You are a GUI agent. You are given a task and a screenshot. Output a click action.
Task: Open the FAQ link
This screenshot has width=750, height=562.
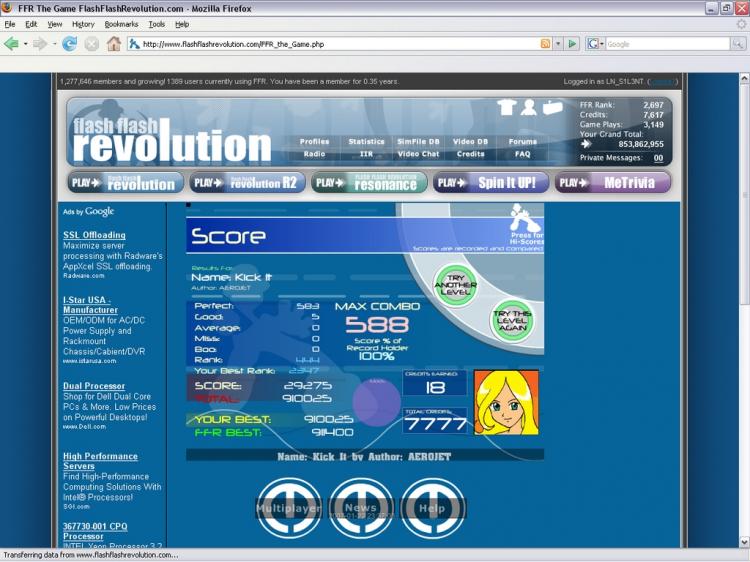(x=522, y=154)
